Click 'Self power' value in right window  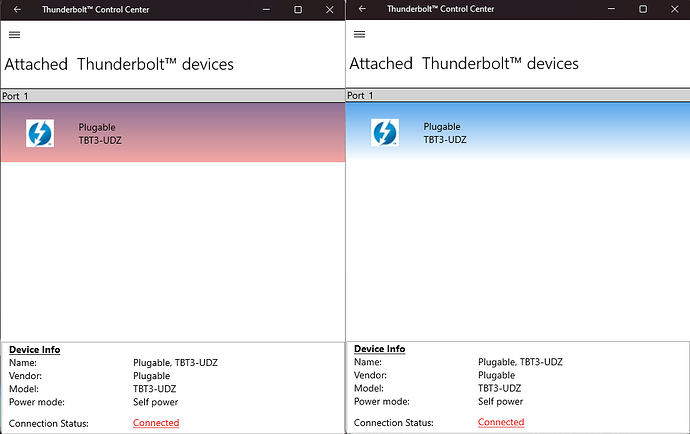point(500,401)
